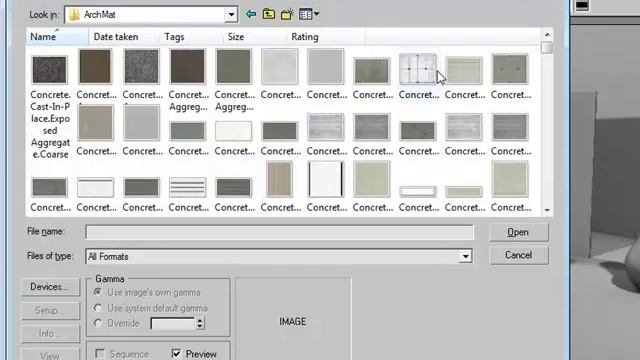Select the Override gamma option
This screenshot has width=640, height=360.
(x=98, y=323)
